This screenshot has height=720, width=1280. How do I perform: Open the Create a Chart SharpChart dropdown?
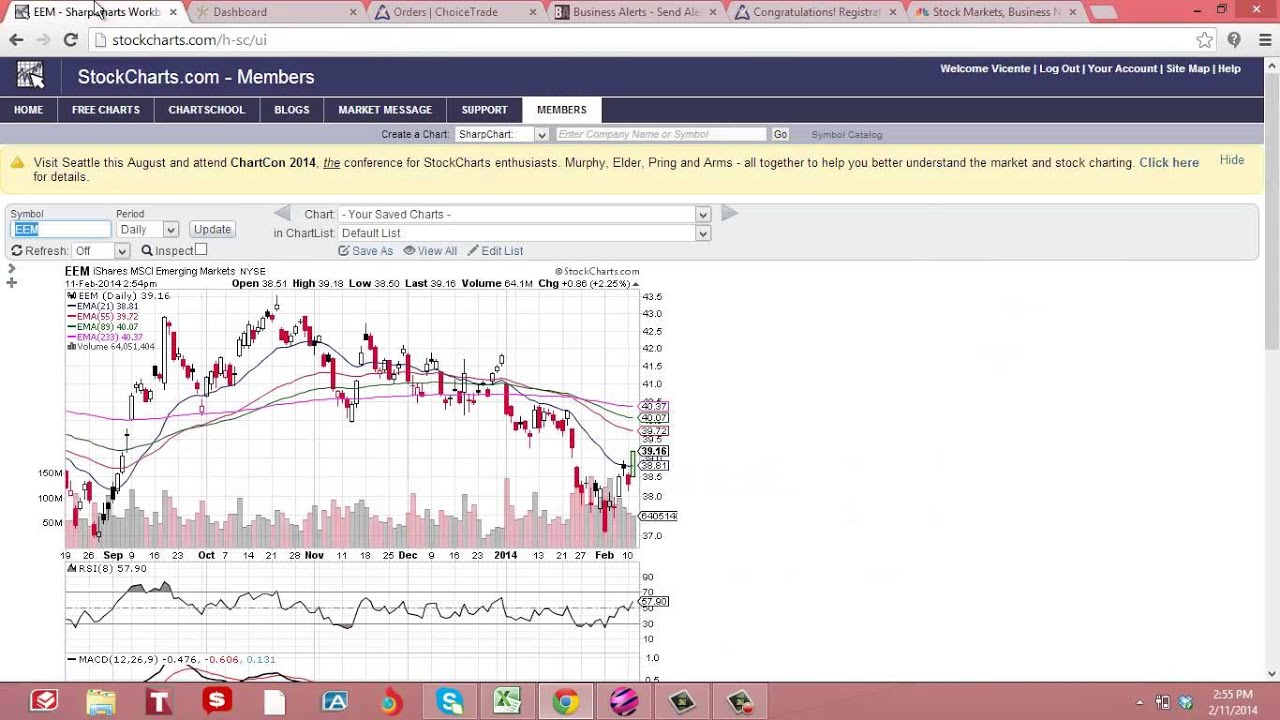pos(502,134)
